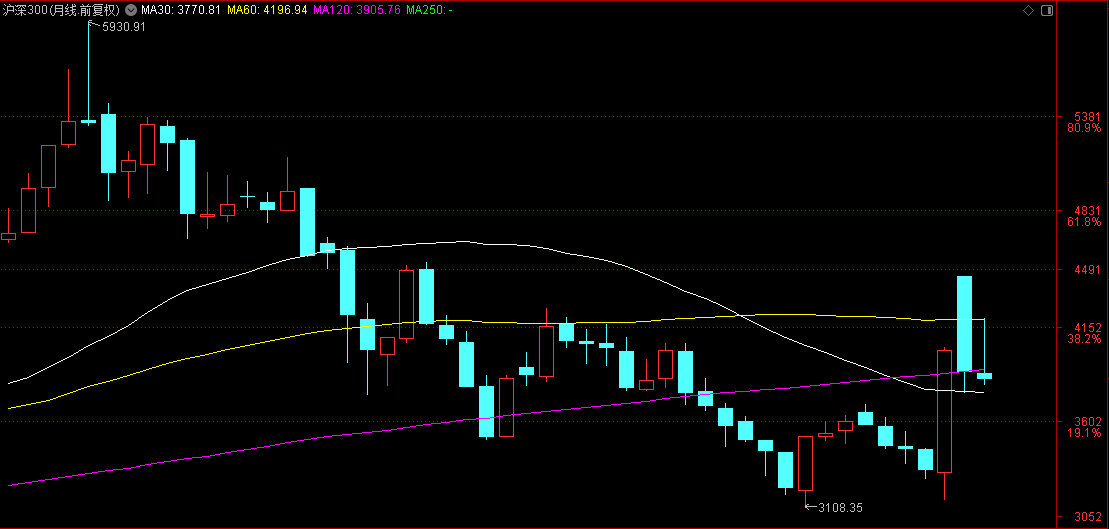Open the dropdown arrow beside 沪深300 title
This screenshot has height=529, width=1109.
click(132, 10)
